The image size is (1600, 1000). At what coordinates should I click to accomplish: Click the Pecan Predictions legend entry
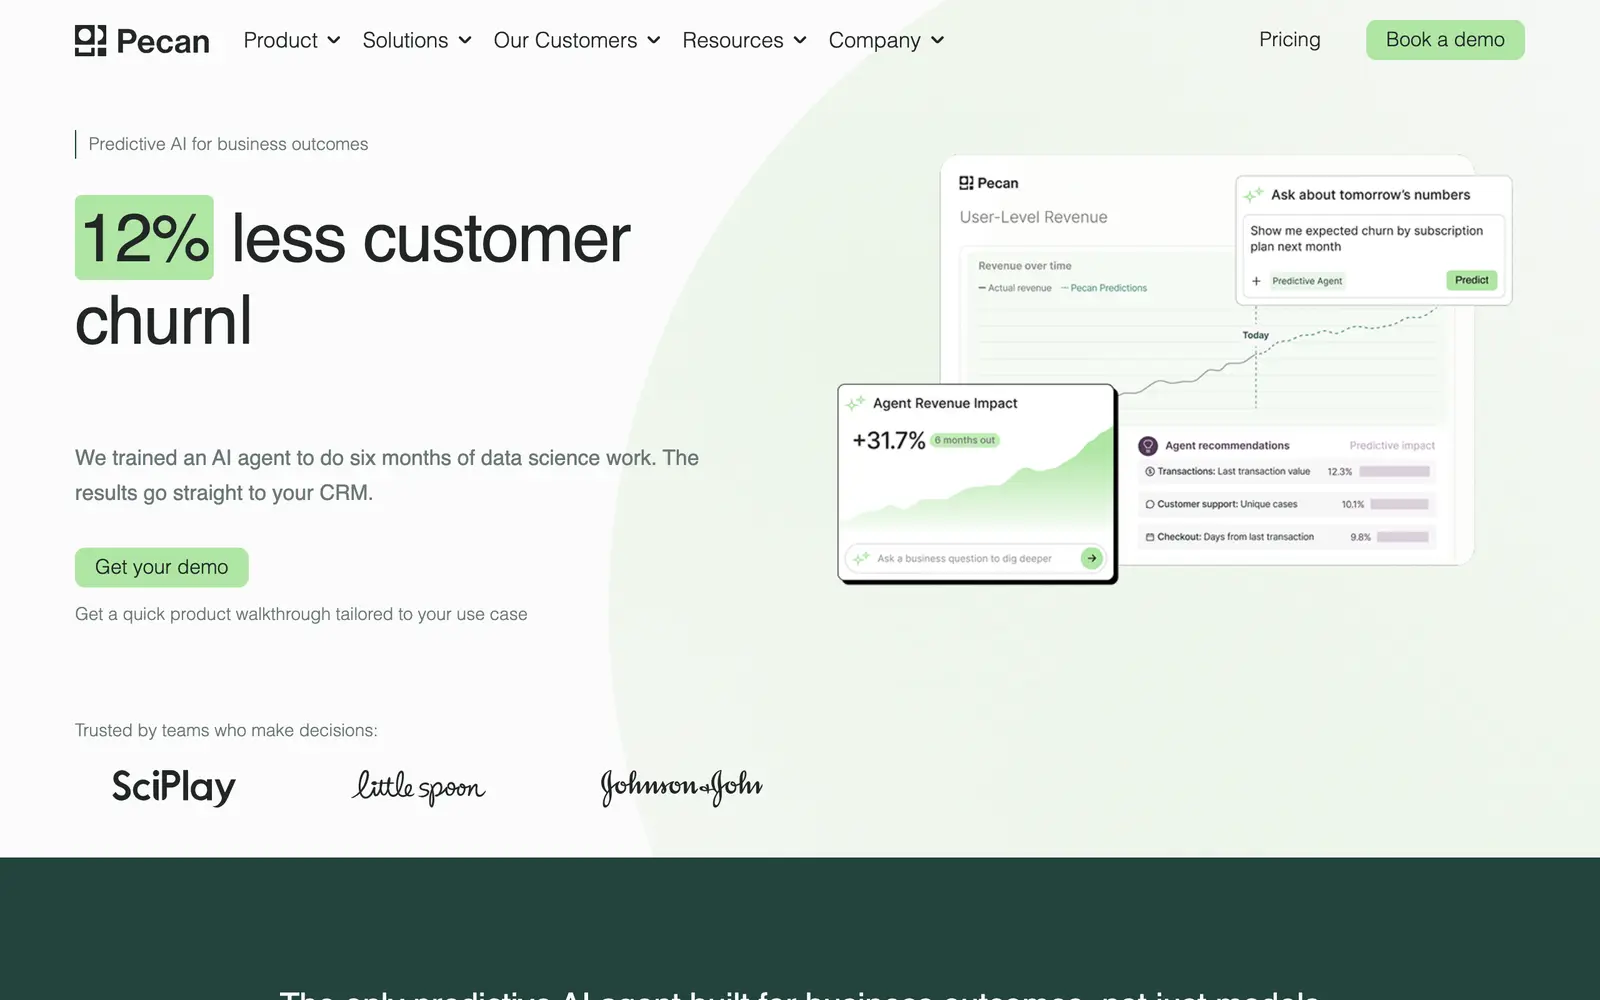[x=1104, y=288]
